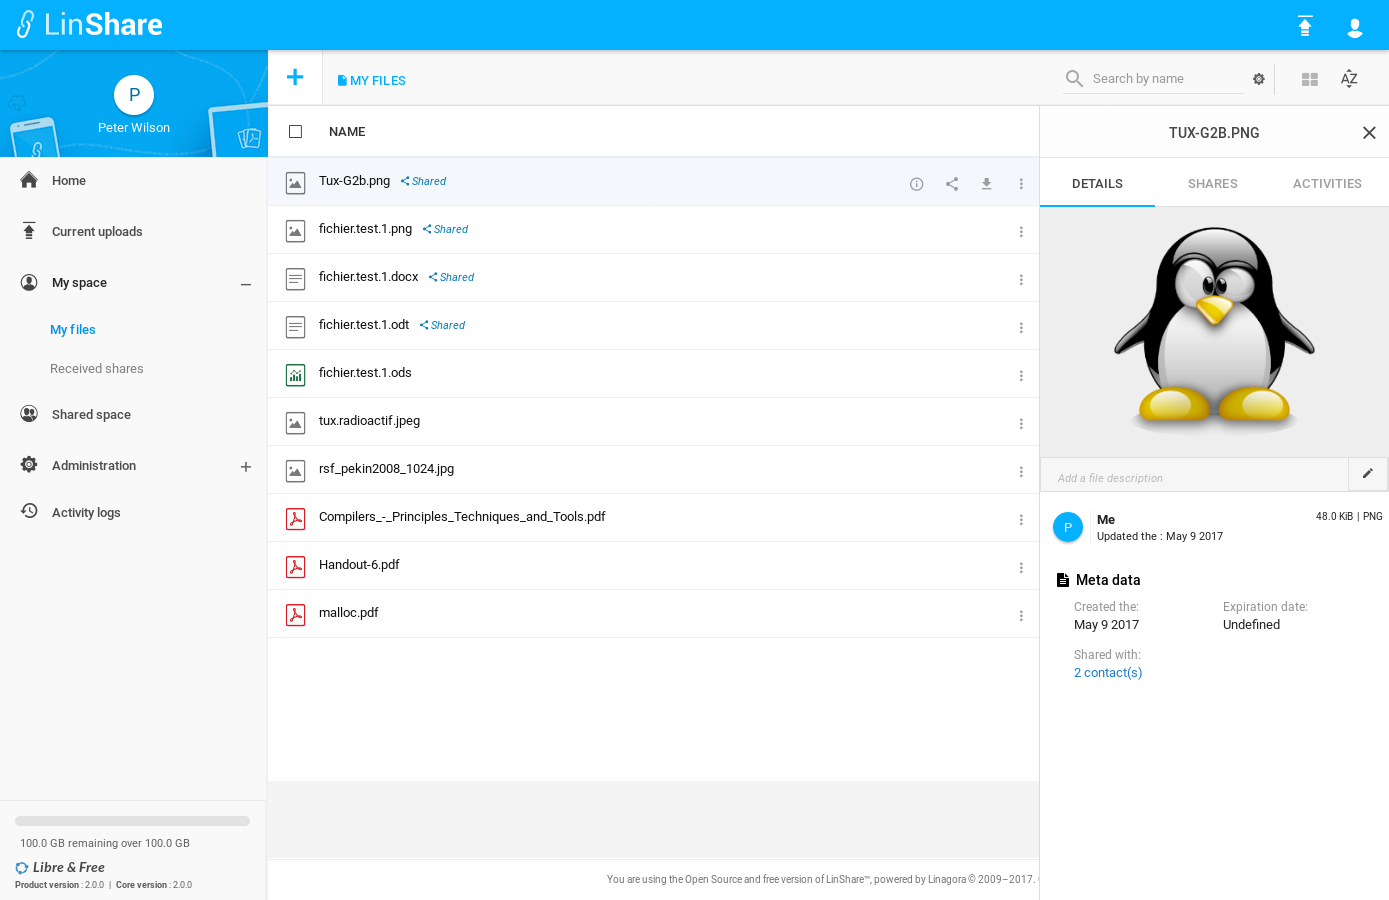Open more actions for fichier.test.1.png

click(x=1021, y=232)
